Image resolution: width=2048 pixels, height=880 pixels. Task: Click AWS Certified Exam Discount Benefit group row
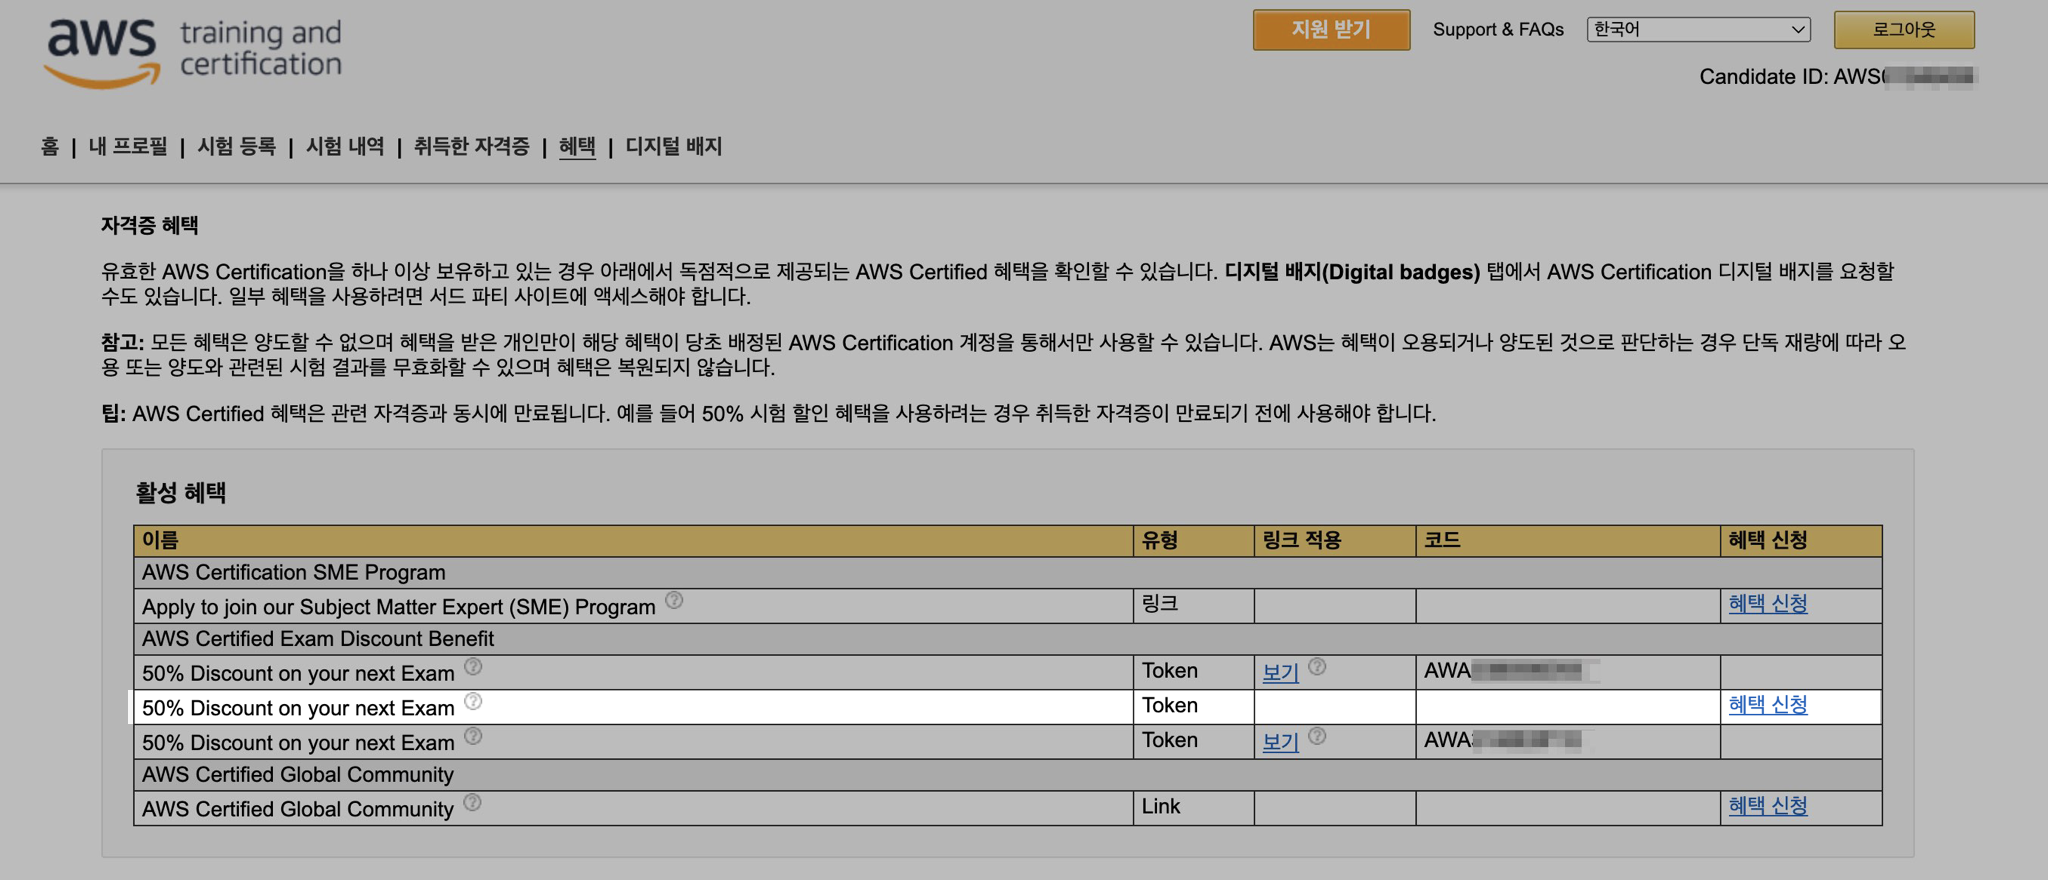(1008, 638)
